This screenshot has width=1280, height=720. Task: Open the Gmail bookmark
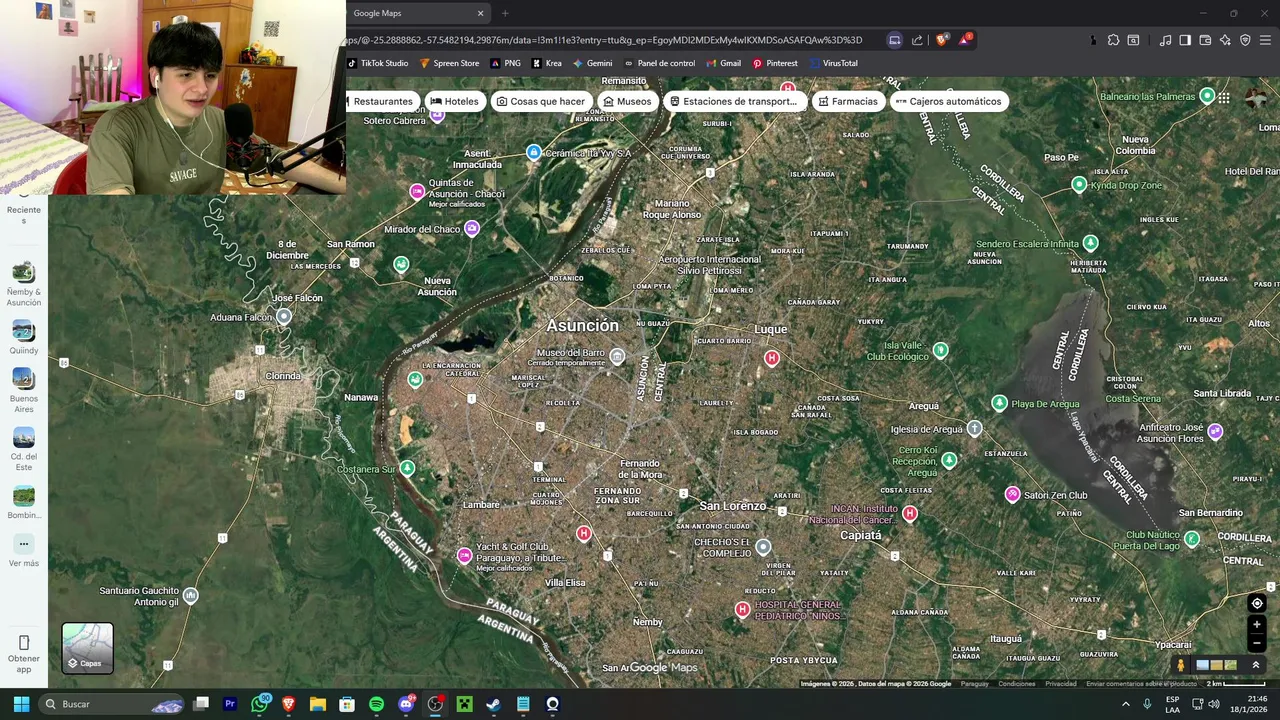point(724,63)
